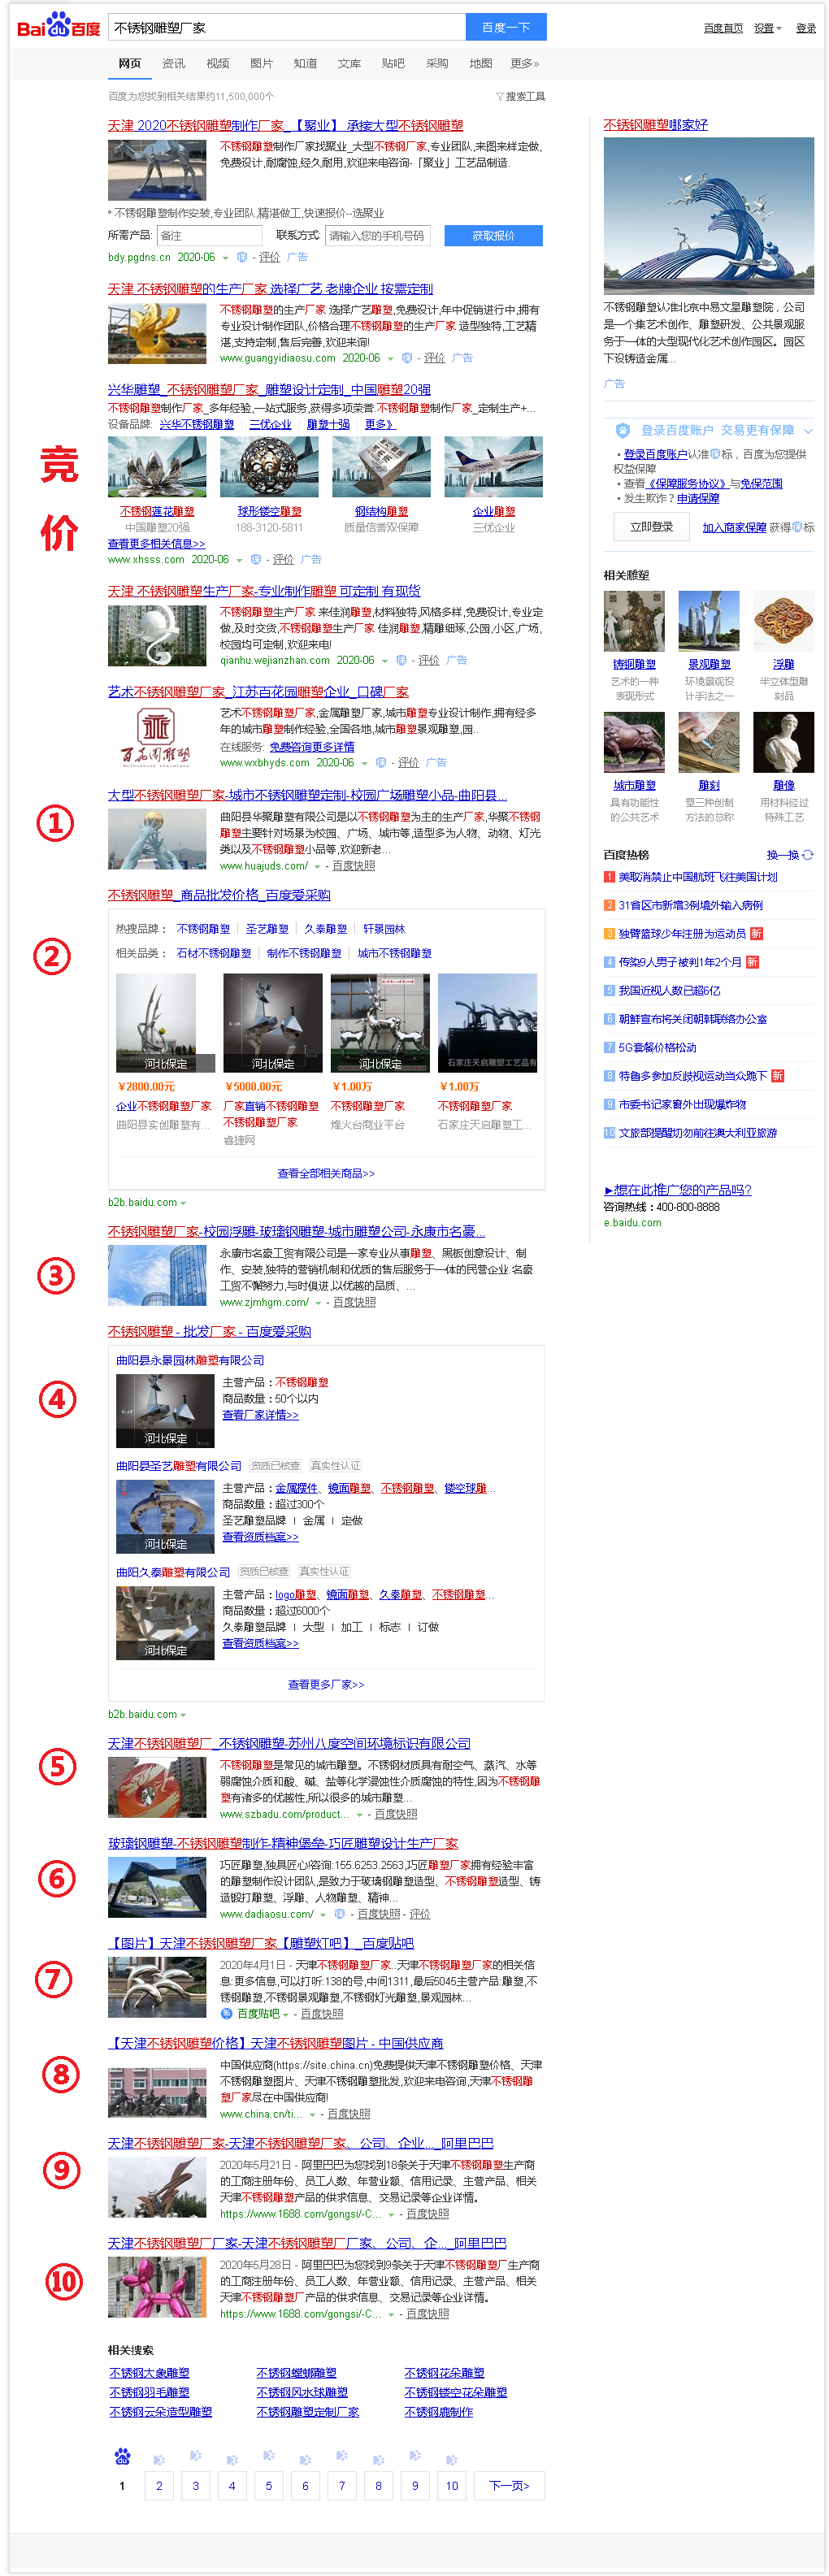Viewport: 829px width, 2576px height.
Task: Expand arrow beside www.guangyidiaosu.com 2020-06
Action: [x=390, y=358]
